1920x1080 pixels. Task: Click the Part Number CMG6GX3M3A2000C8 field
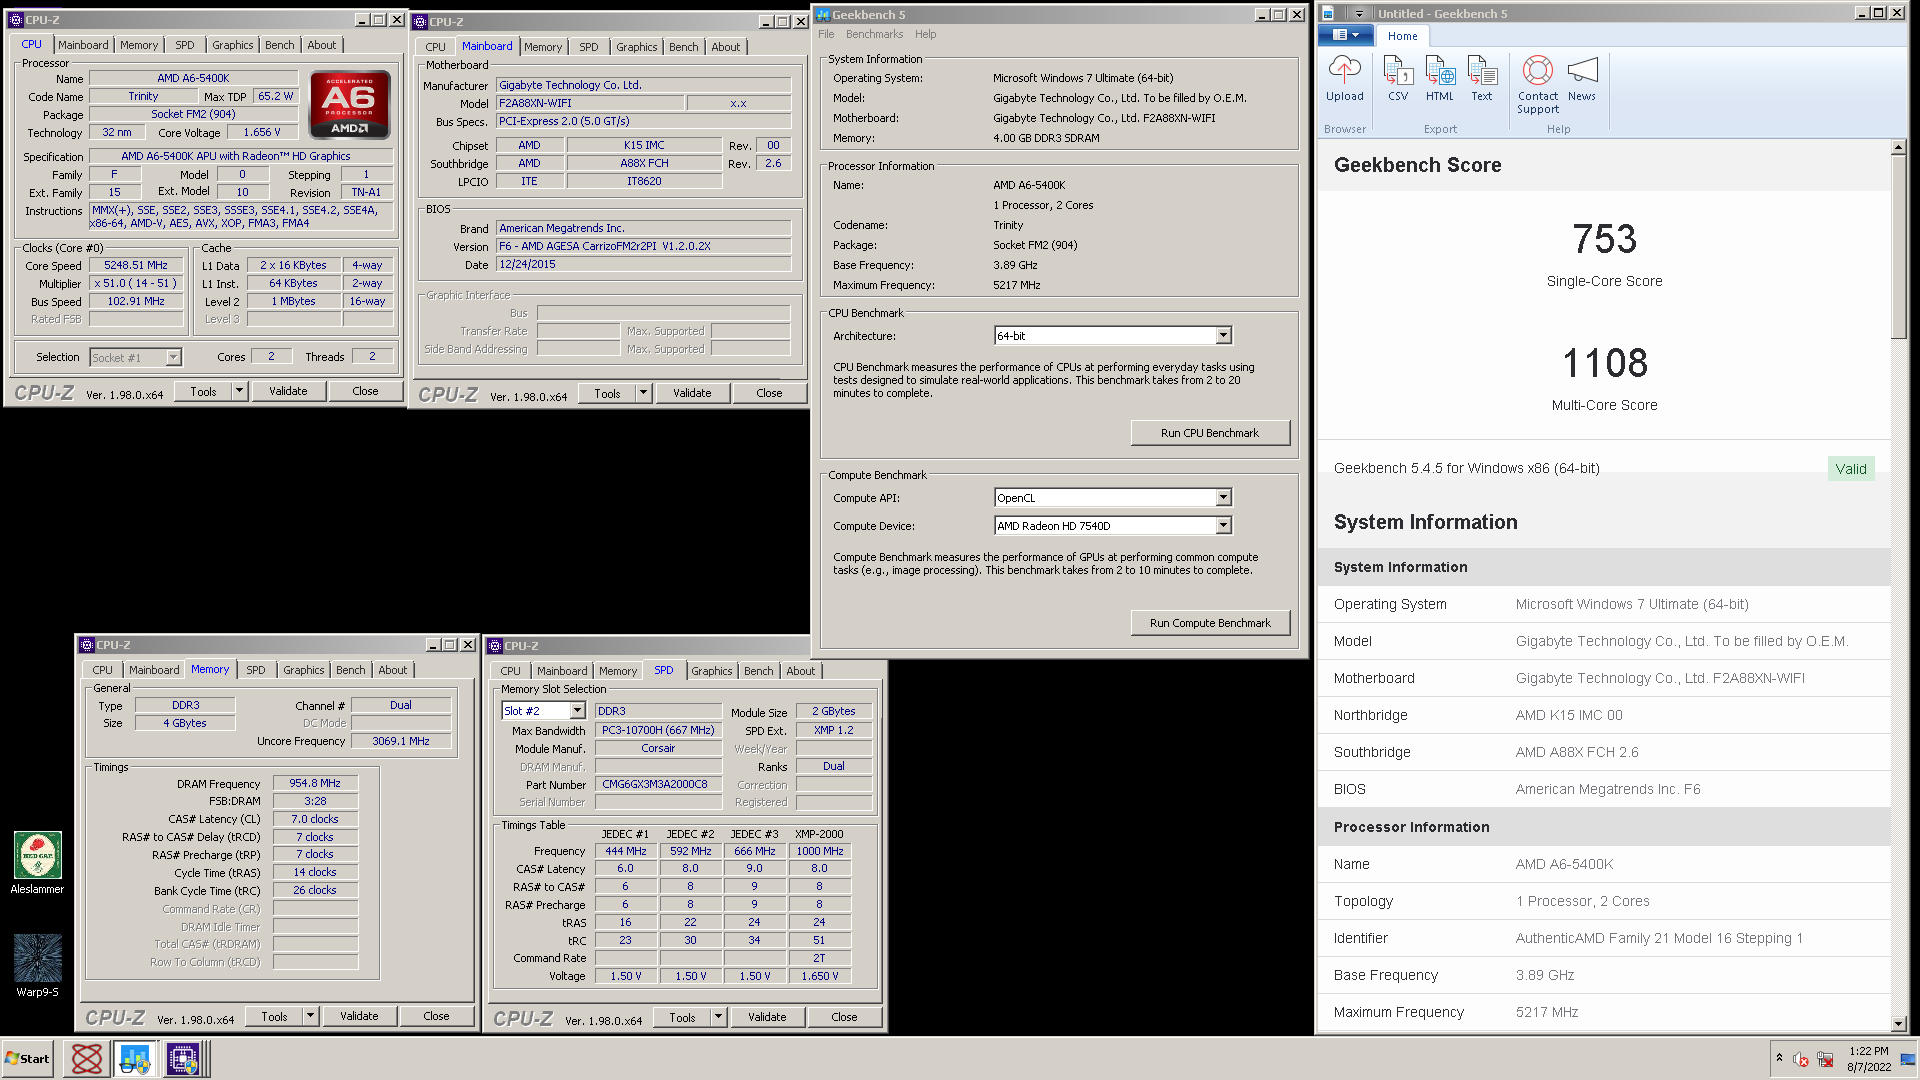coord(658,785)
